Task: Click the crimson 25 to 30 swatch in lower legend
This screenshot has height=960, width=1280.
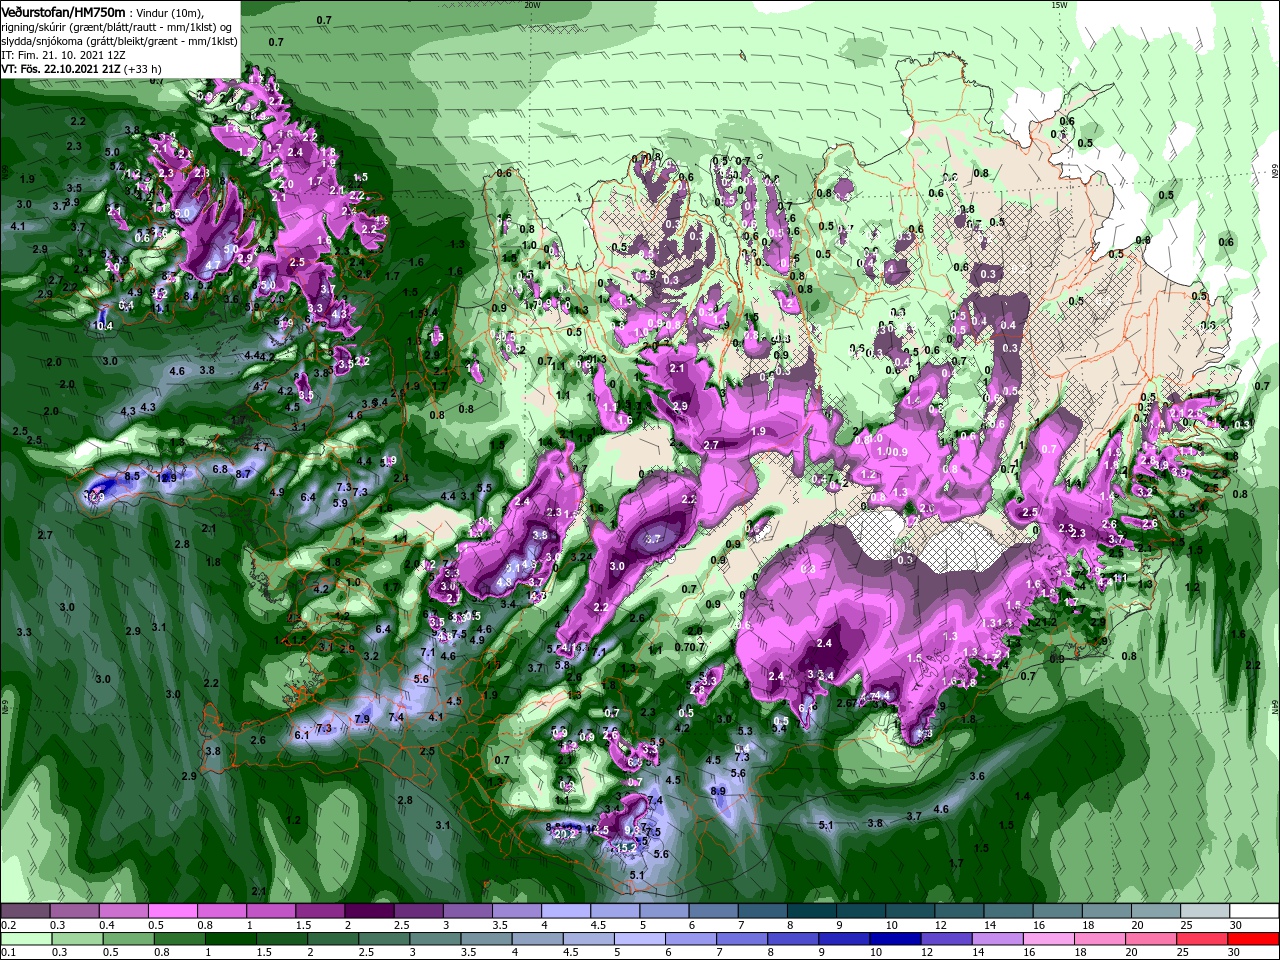Action: (x=1200, y=939)
